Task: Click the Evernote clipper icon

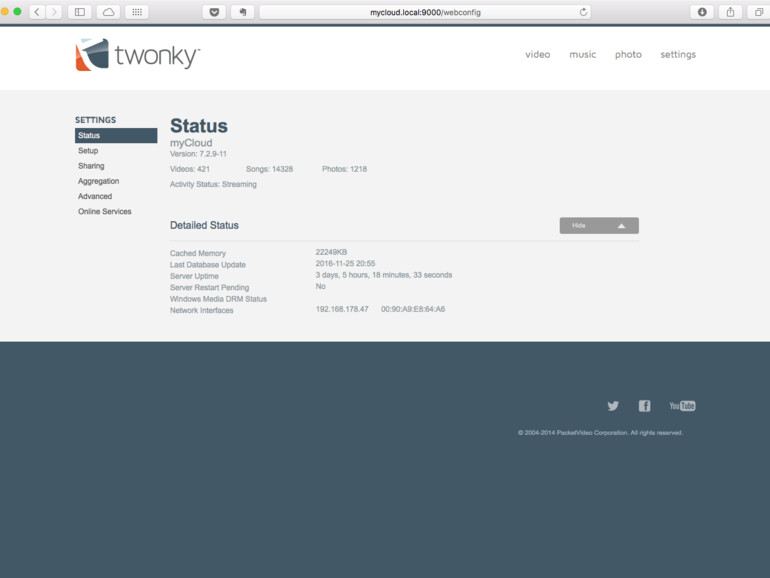Action: [243, 12]
